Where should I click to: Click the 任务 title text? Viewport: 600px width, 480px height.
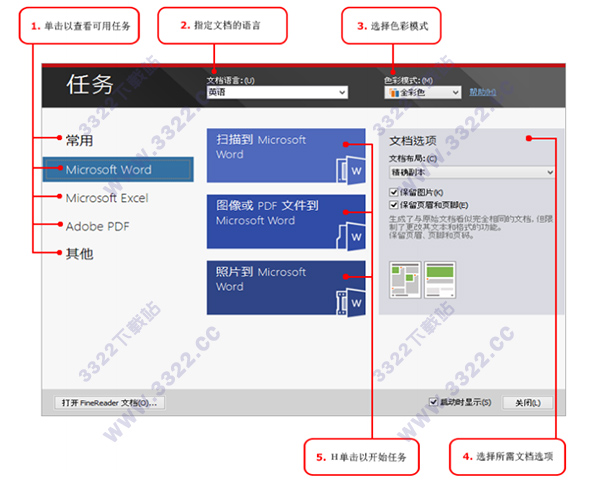pos(90,85)
